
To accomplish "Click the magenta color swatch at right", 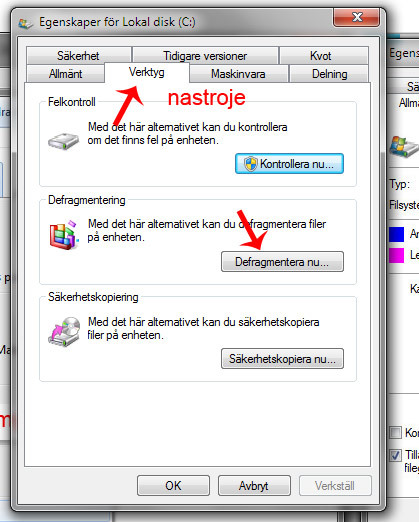I will [397, 255].
